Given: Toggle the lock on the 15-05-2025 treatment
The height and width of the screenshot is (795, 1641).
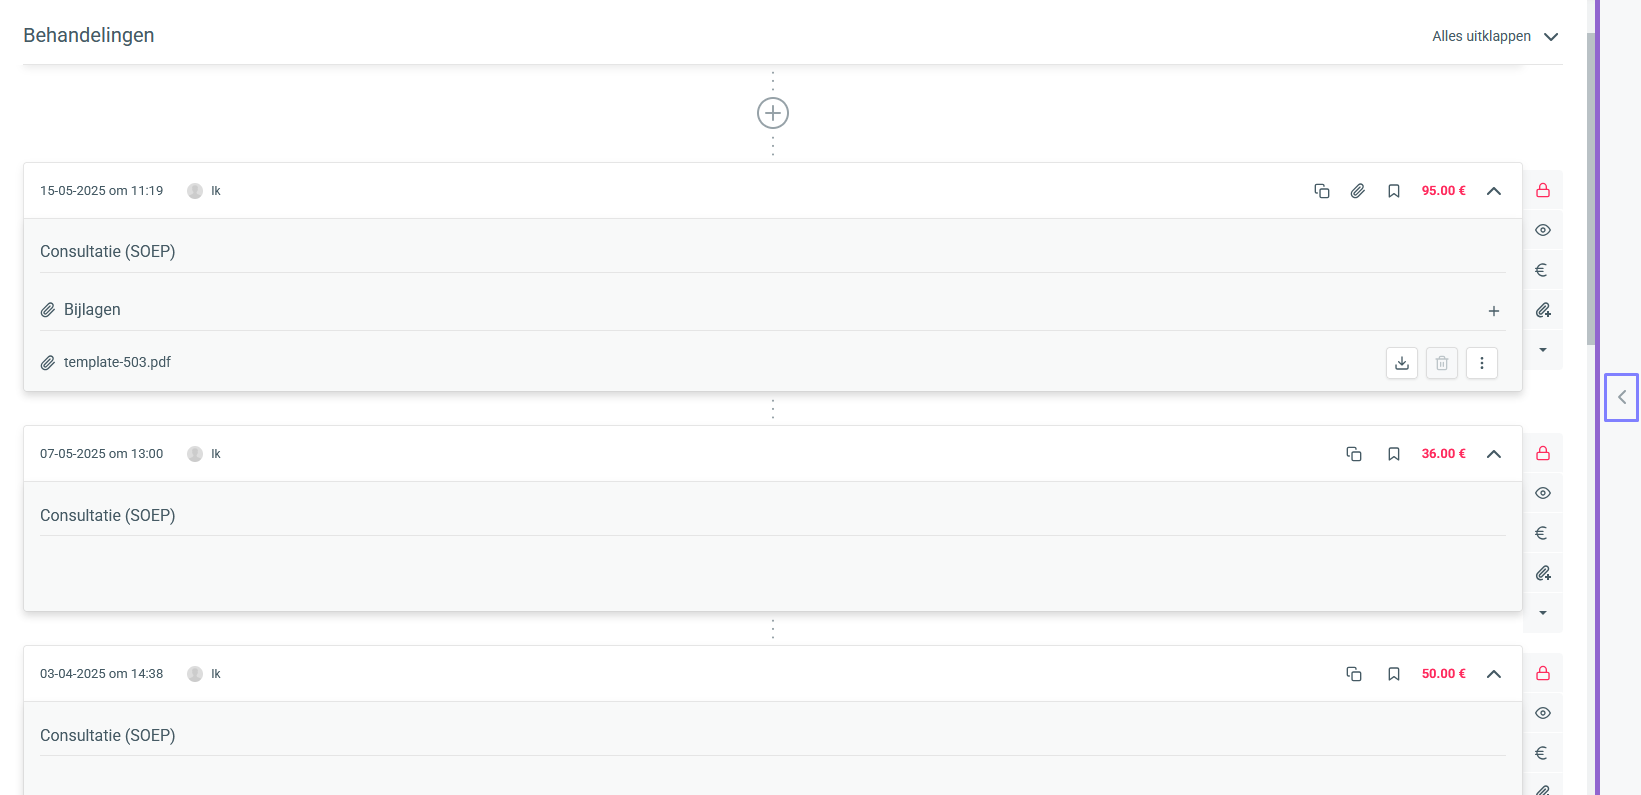Looking at the screenshot, I should coord(1543,190).
